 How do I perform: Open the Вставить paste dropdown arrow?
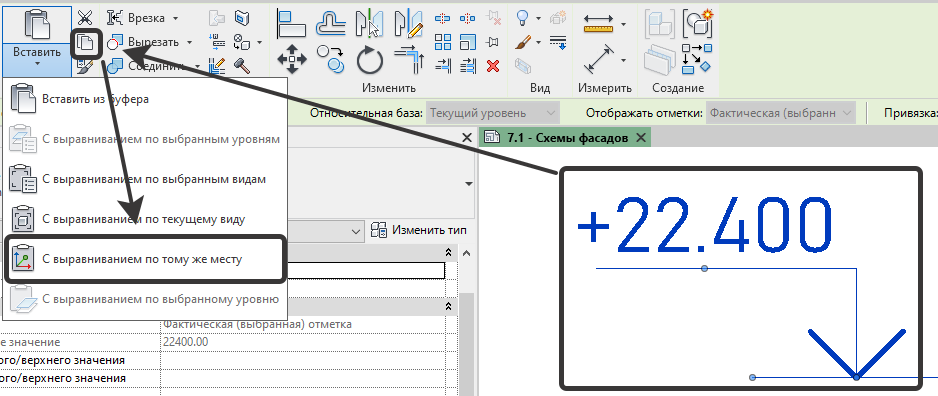(37, 63)
